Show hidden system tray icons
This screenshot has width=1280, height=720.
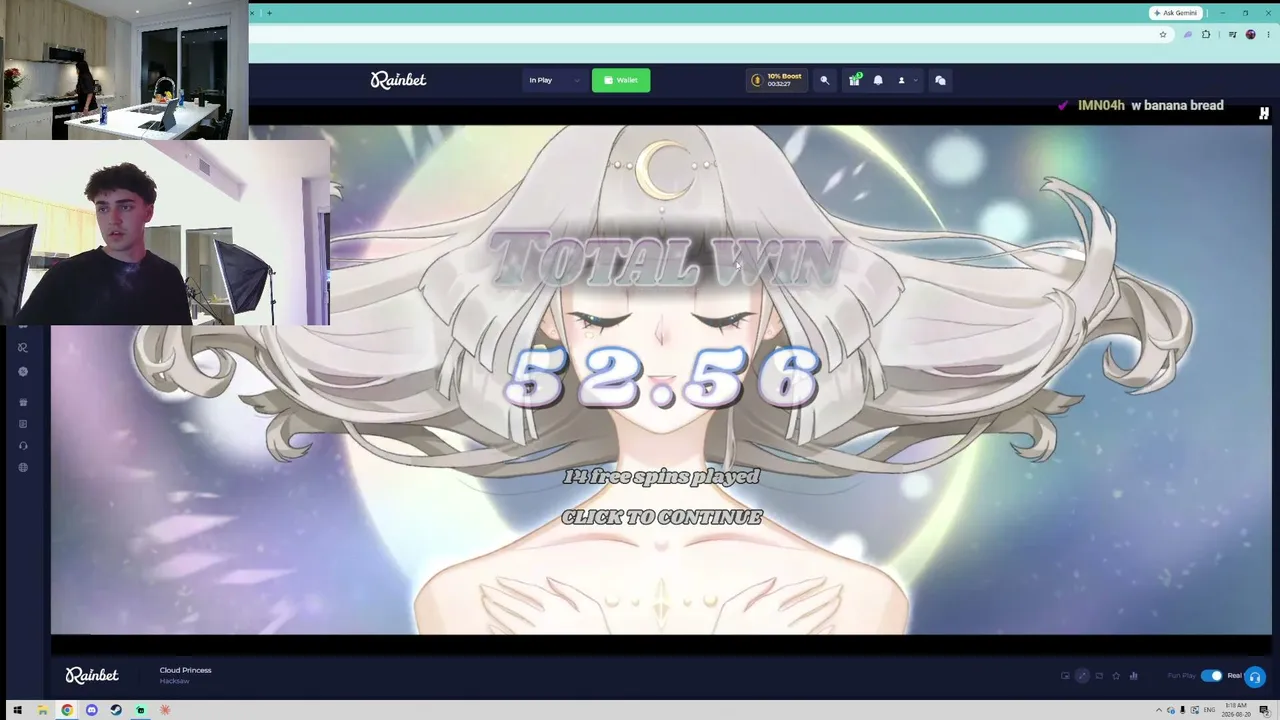tap(1159, 710)
